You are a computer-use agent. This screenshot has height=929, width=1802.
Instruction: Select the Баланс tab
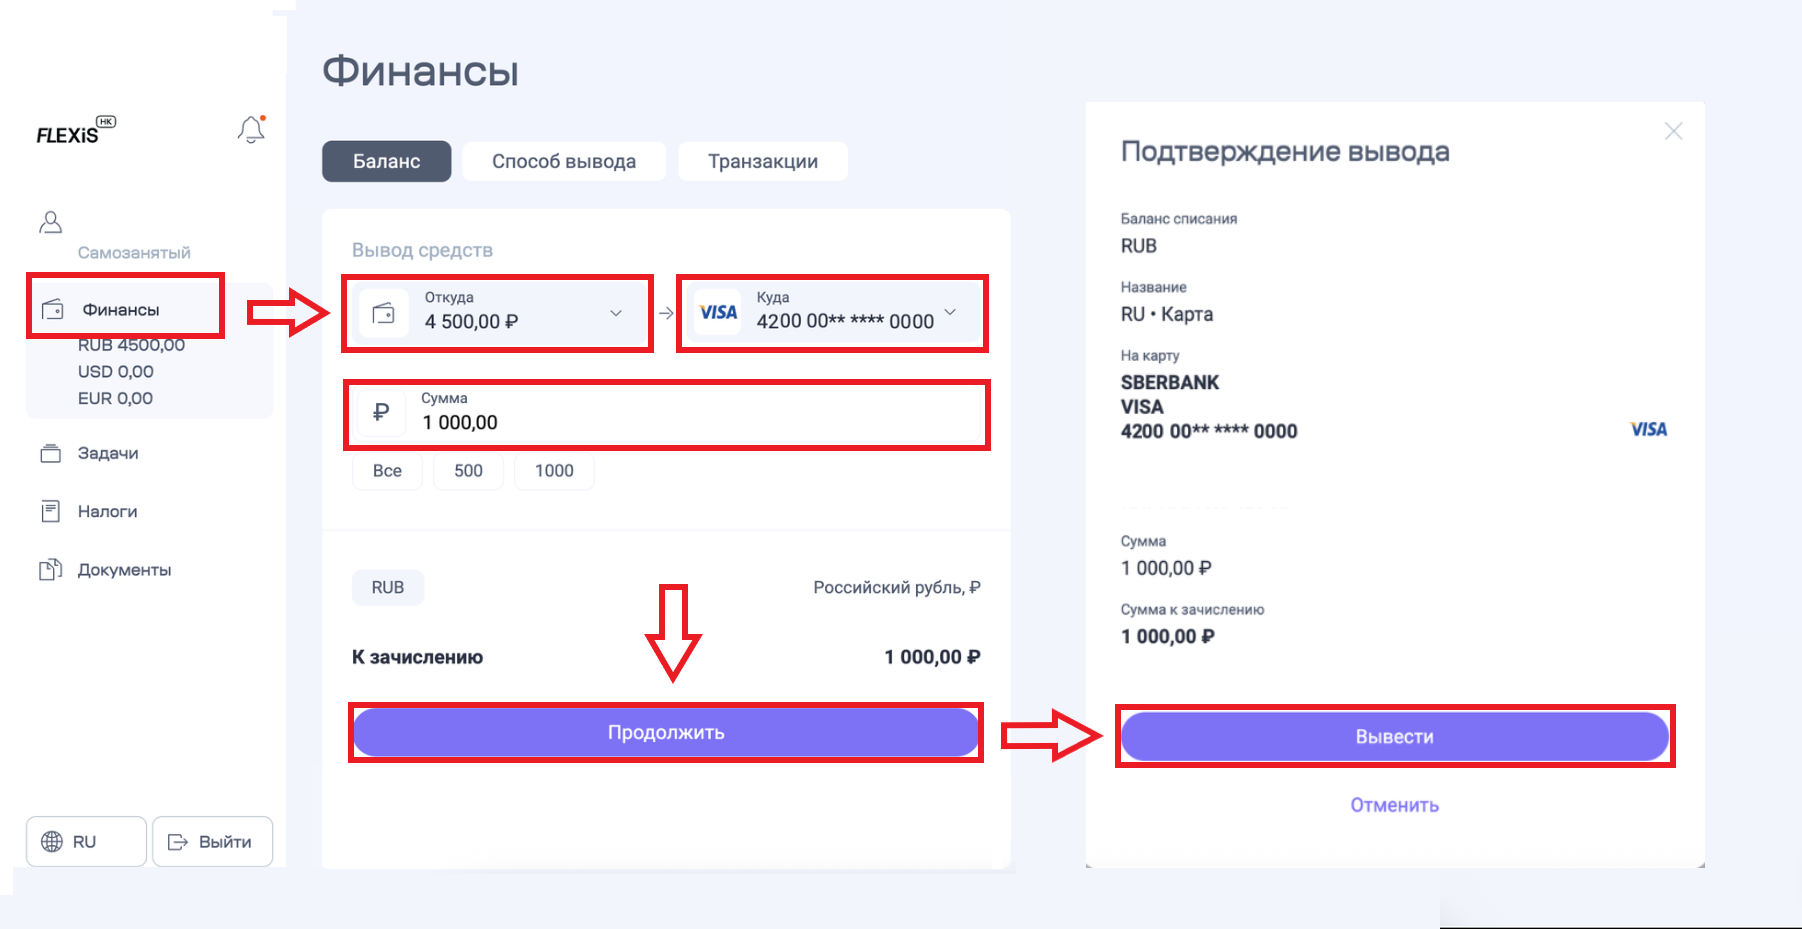click(386, 161)
